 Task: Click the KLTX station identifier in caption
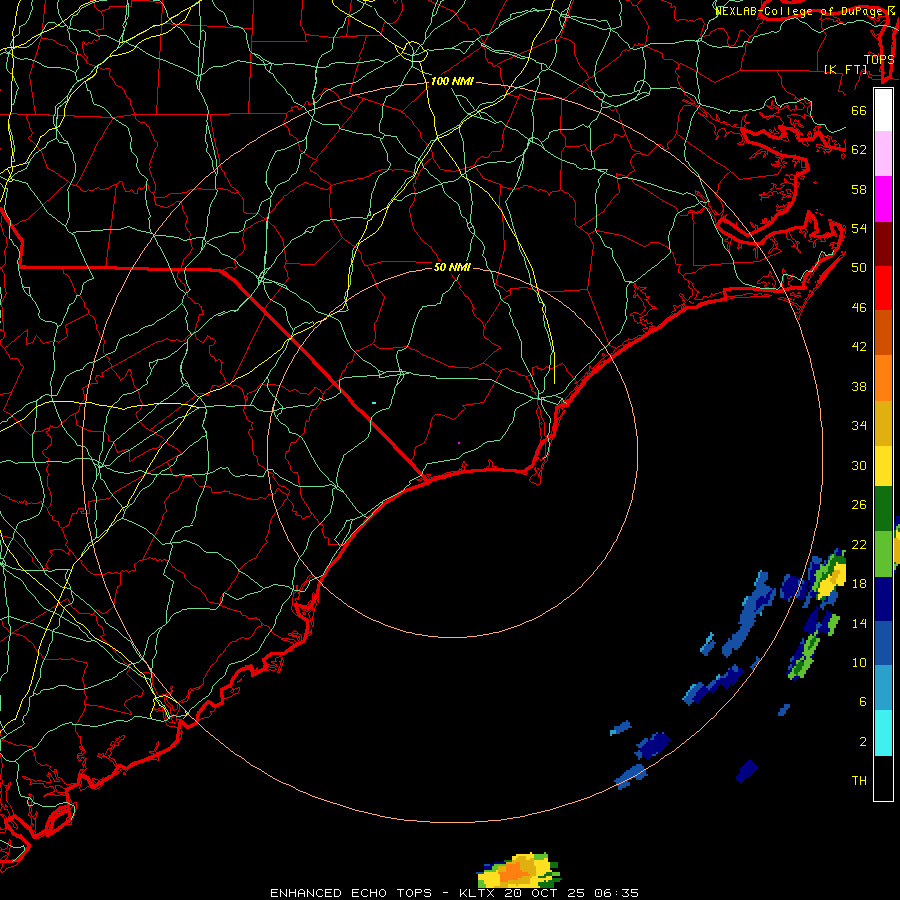click(x=476, y=893)
